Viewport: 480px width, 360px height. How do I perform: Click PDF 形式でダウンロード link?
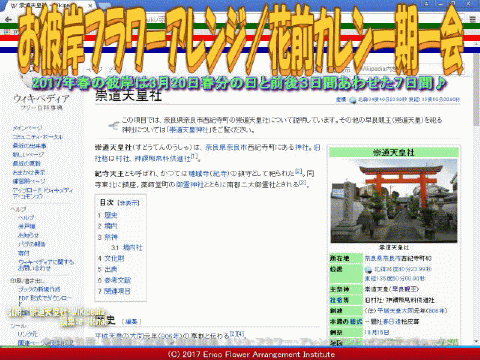pyautogui.click(x=45, y=300)
